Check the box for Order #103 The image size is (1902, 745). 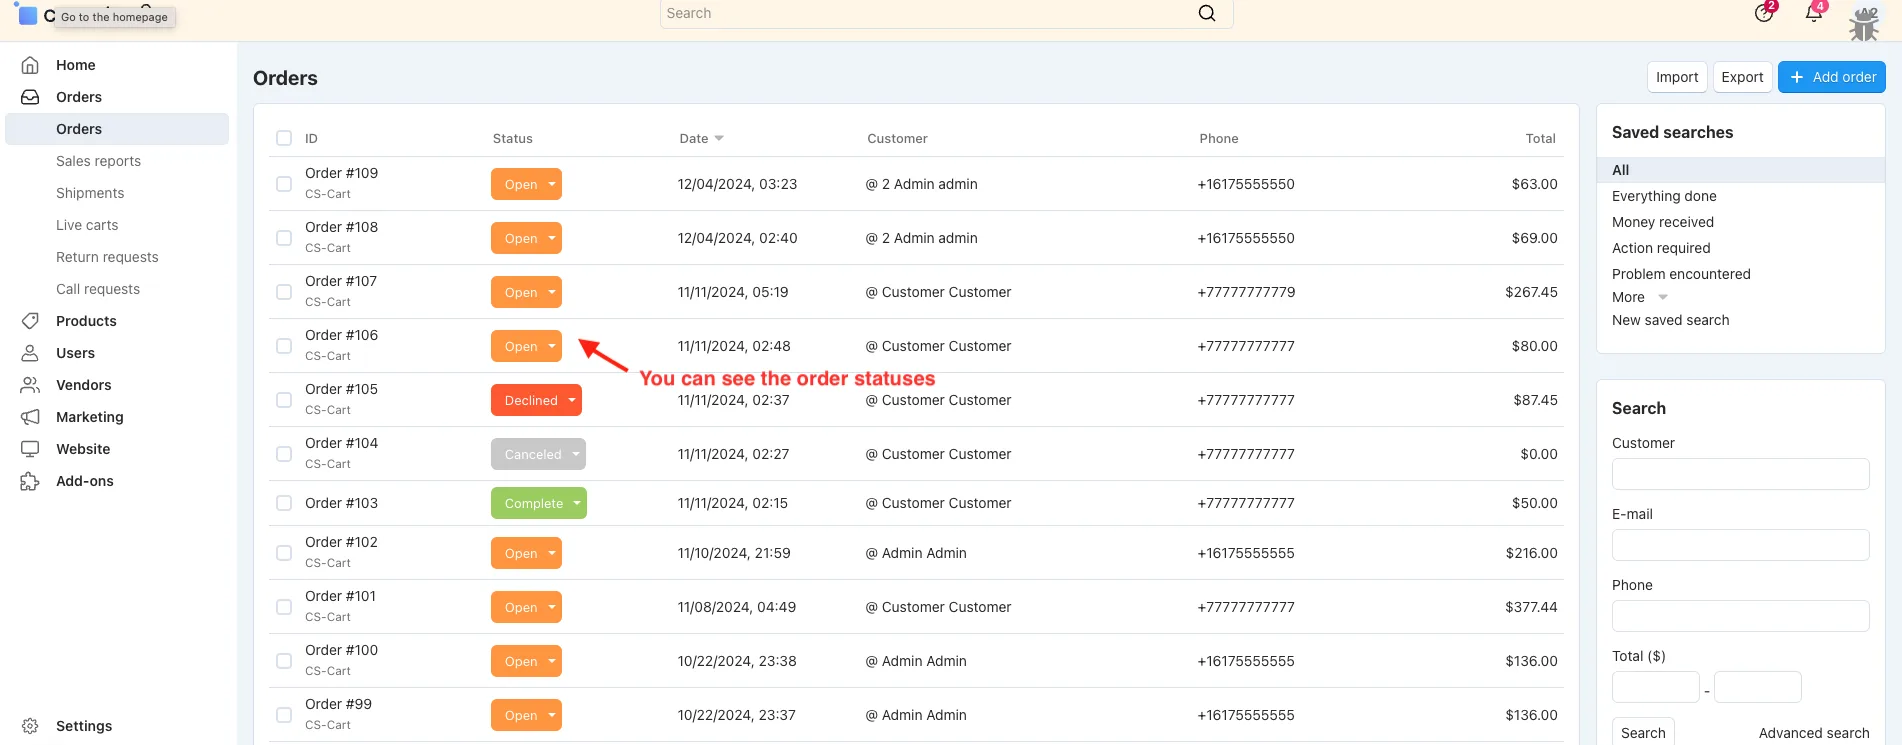[x=284, y=503]
